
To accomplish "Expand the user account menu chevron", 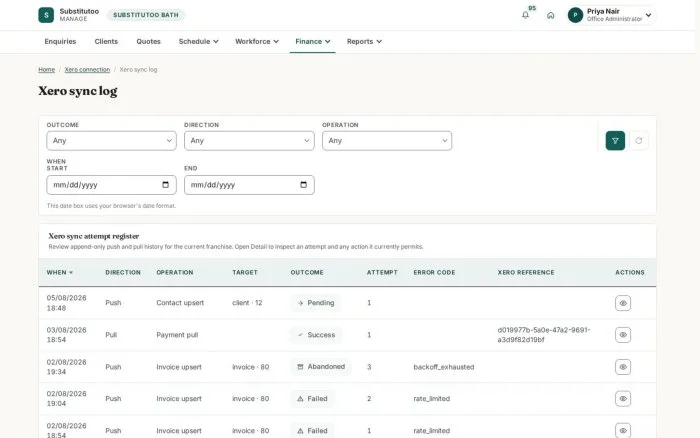I will pos(649,15).
